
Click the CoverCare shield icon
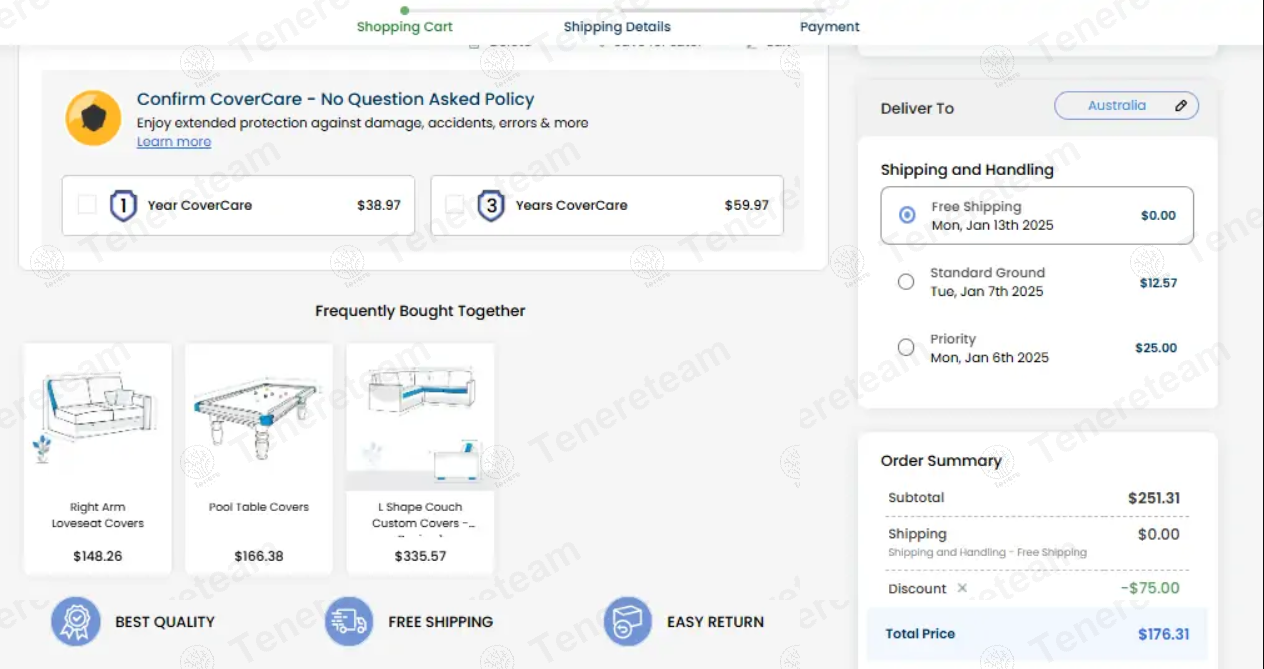click(93, 119)
